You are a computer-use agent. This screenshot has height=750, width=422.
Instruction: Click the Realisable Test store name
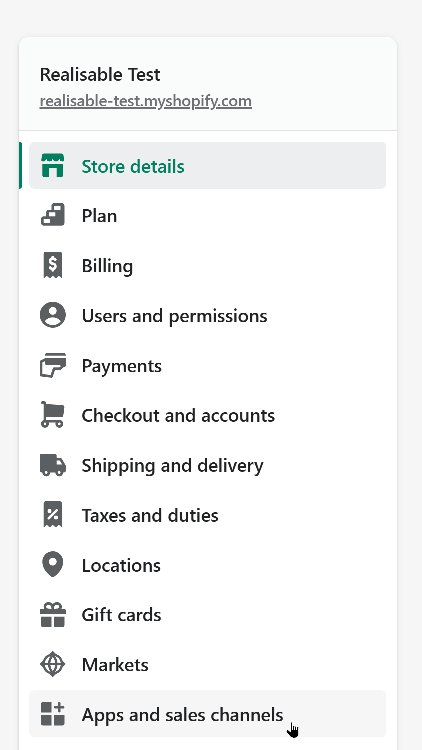coord(100,75)
